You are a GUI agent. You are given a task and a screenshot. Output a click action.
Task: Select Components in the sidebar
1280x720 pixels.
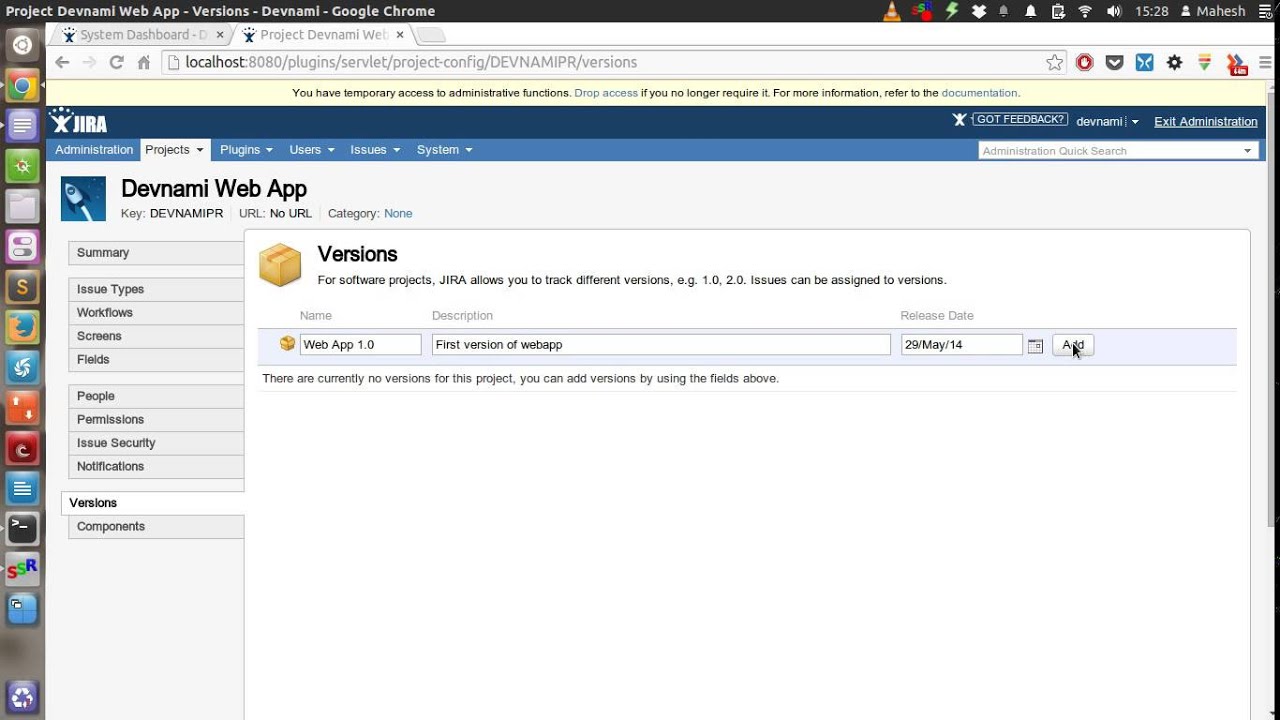tap(156, 527)
